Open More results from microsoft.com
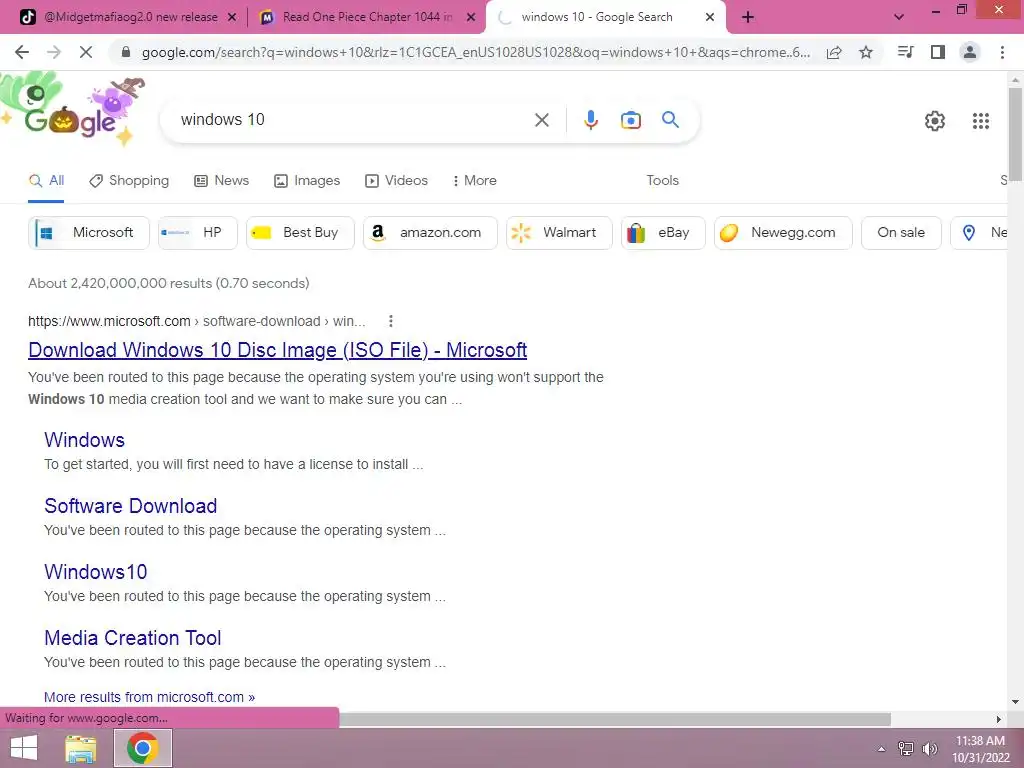Screen dimensions: 1024x768 [x=150, y=697]
